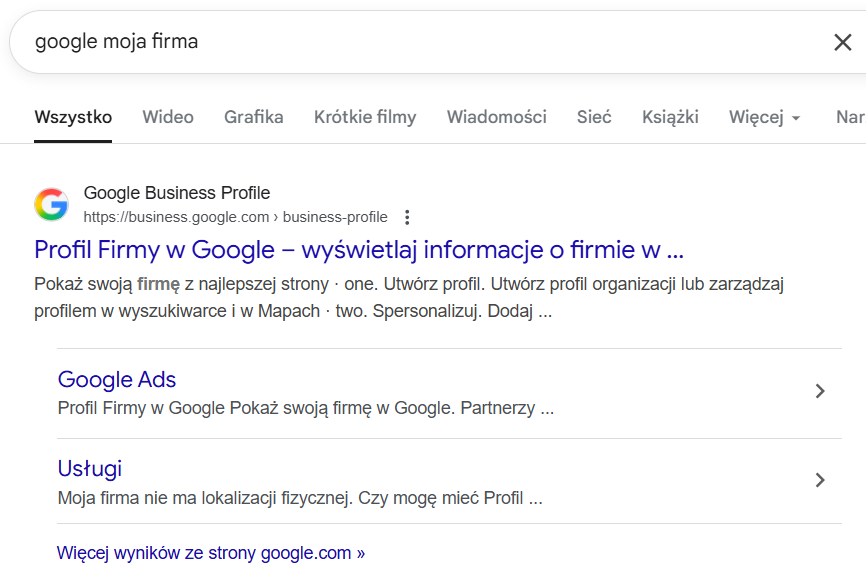Open the Profil Firmy w Google result title
The width and height of the screenshot is (866, 580).
pyautogui.click(x=358, y=249)
